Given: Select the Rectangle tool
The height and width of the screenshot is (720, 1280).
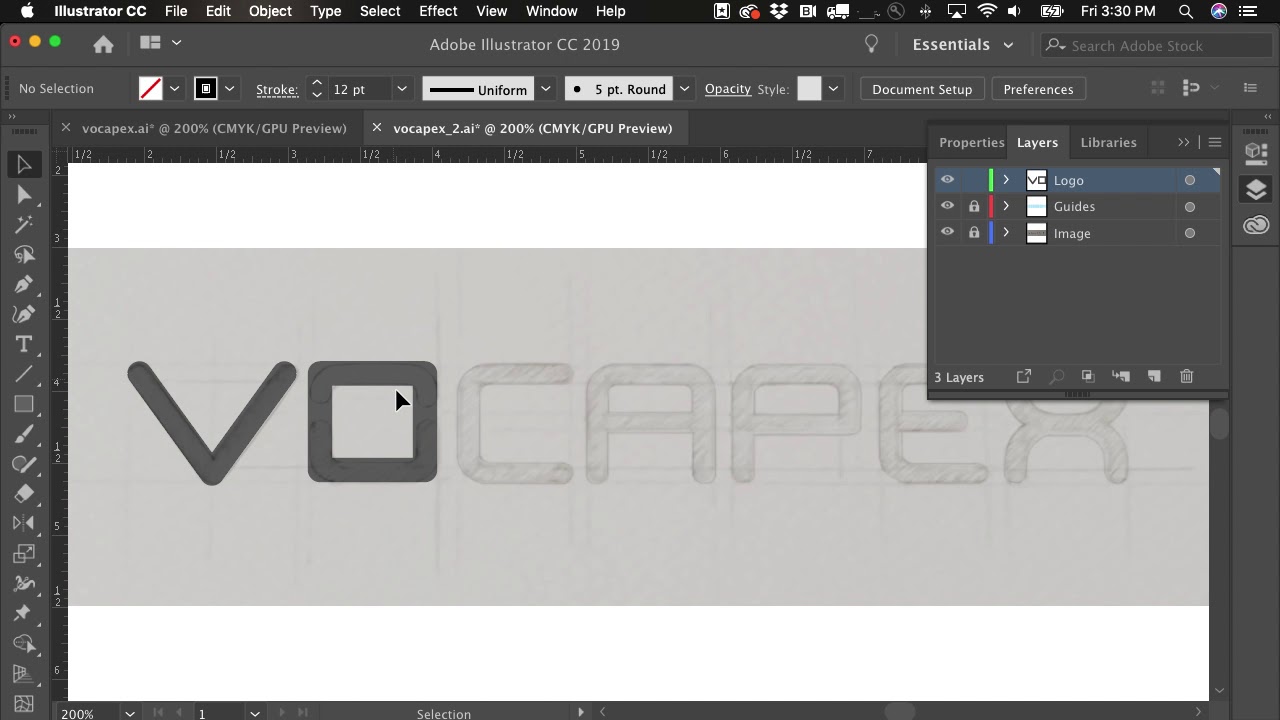Looking at the screenshot, I should click(24, 405).
